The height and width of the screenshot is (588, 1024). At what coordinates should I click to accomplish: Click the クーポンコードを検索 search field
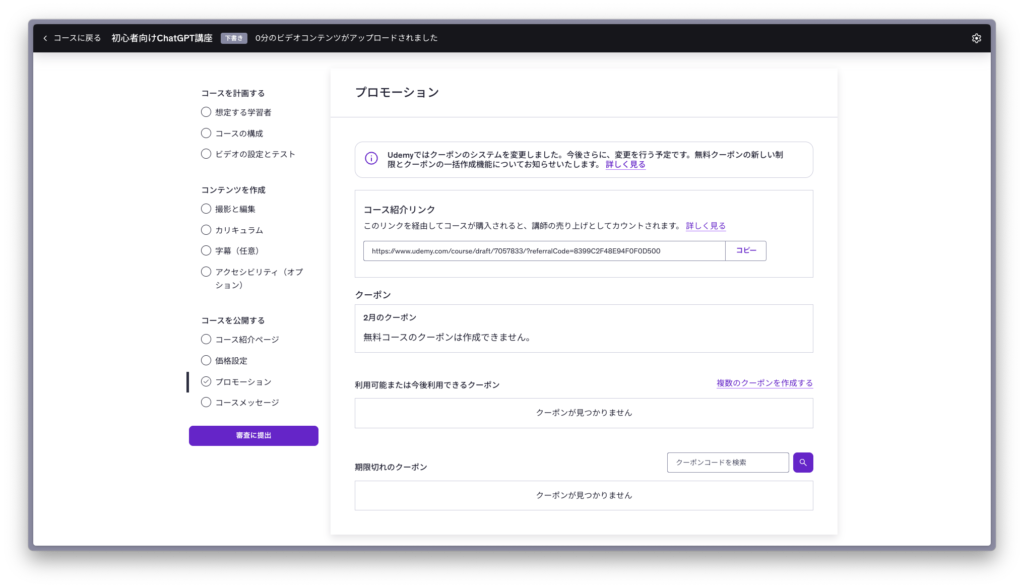coord(727,462)
